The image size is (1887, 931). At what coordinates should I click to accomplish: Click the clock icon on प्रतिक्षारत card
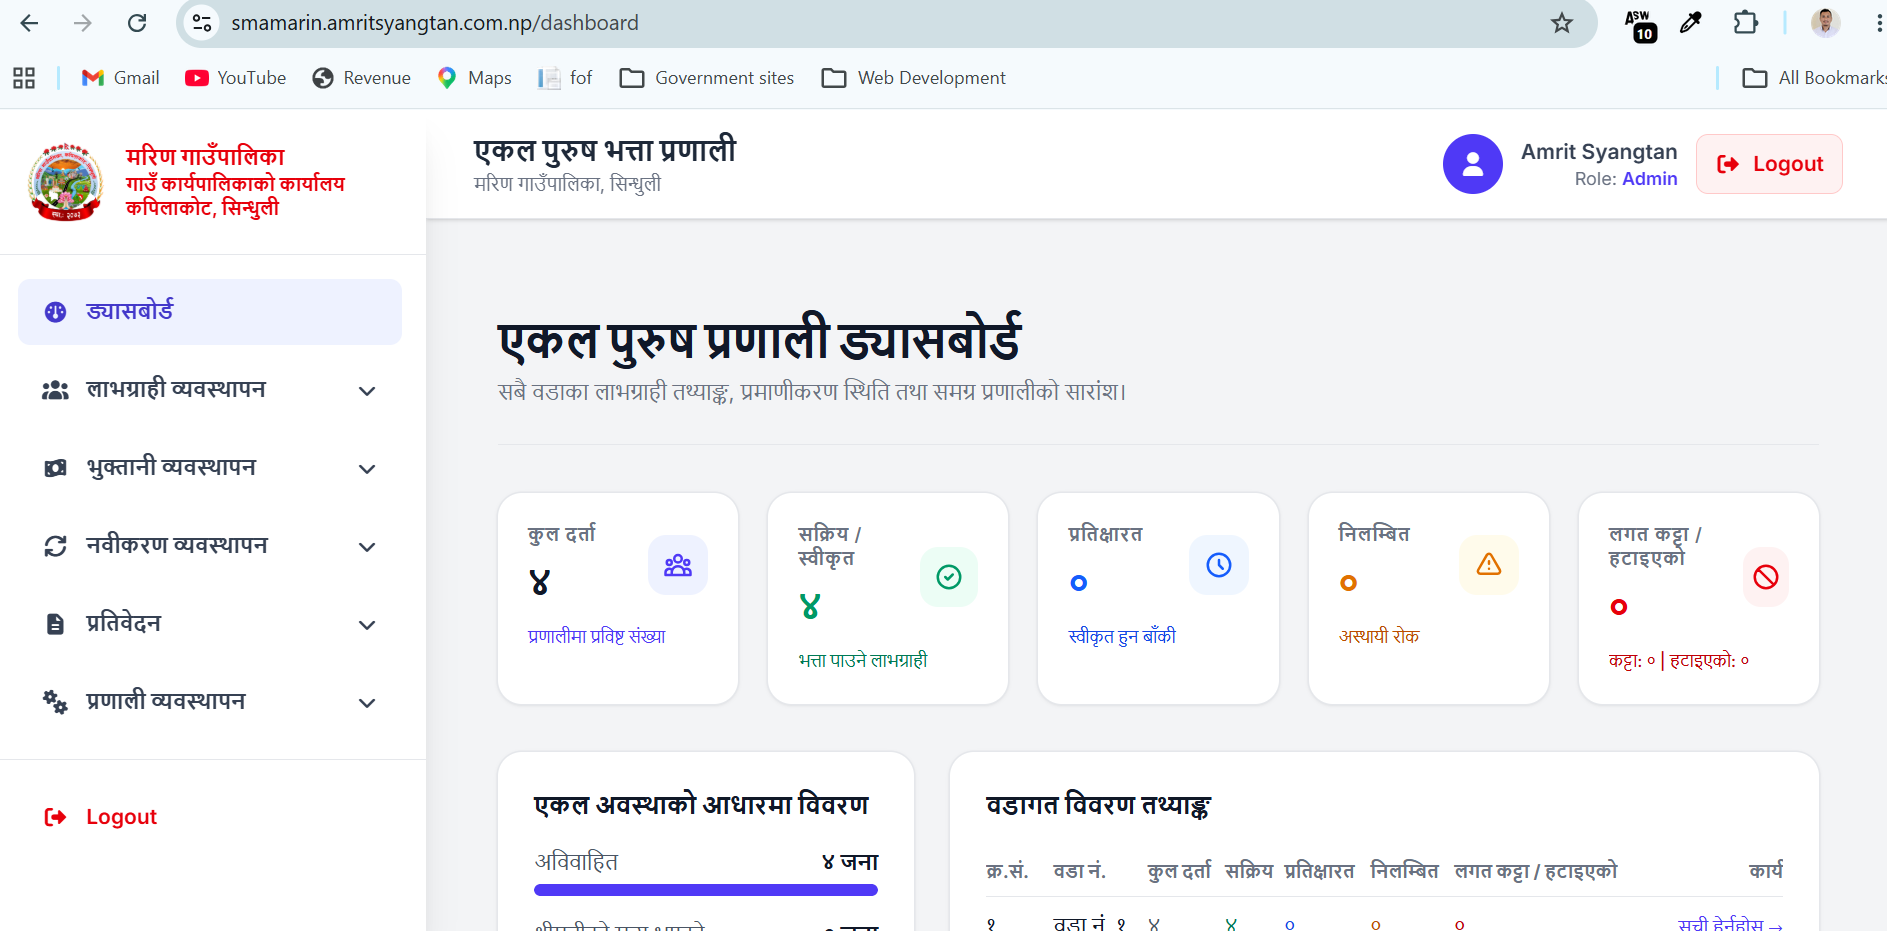tap(1219, 565)
